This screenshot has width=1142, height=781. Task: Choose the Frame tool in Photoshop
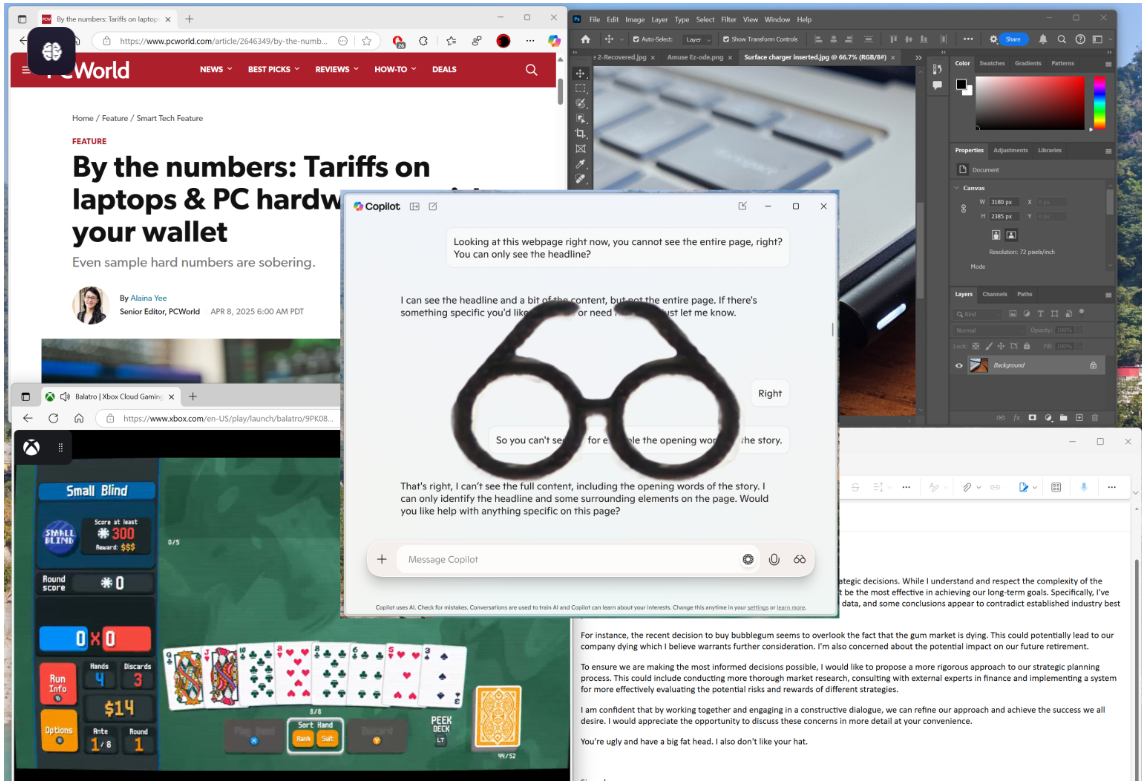[x=580, y=149]
